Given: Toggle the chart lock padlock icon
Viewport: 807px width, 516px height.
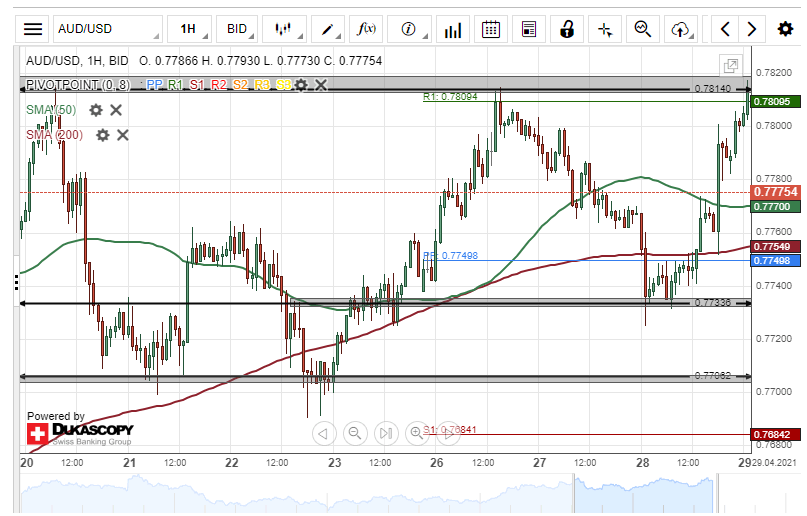Looking at the screenshot, I should coord(567,29).
